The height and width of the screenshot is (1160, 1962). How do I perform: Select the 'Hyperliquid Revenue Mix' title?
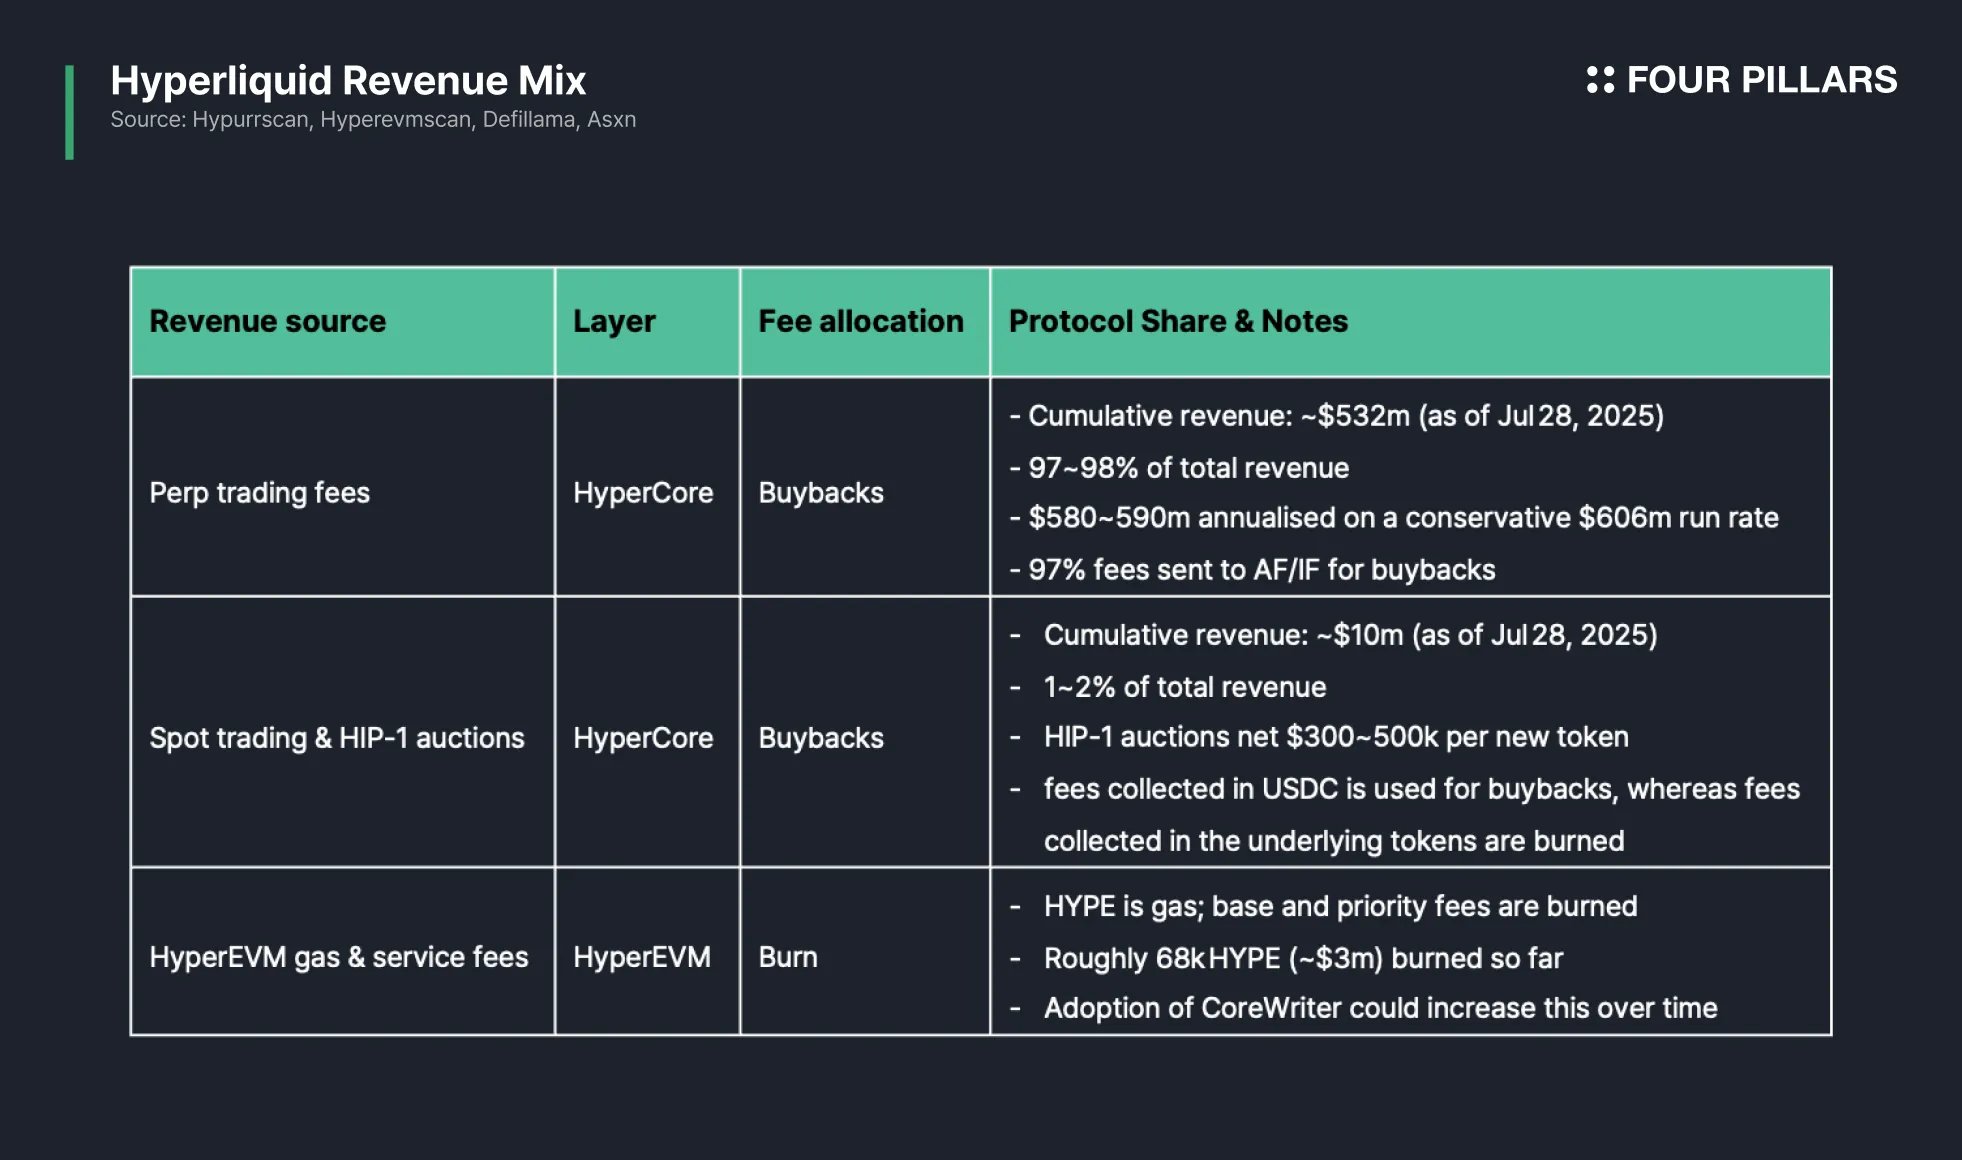click(x=348, y=80)
